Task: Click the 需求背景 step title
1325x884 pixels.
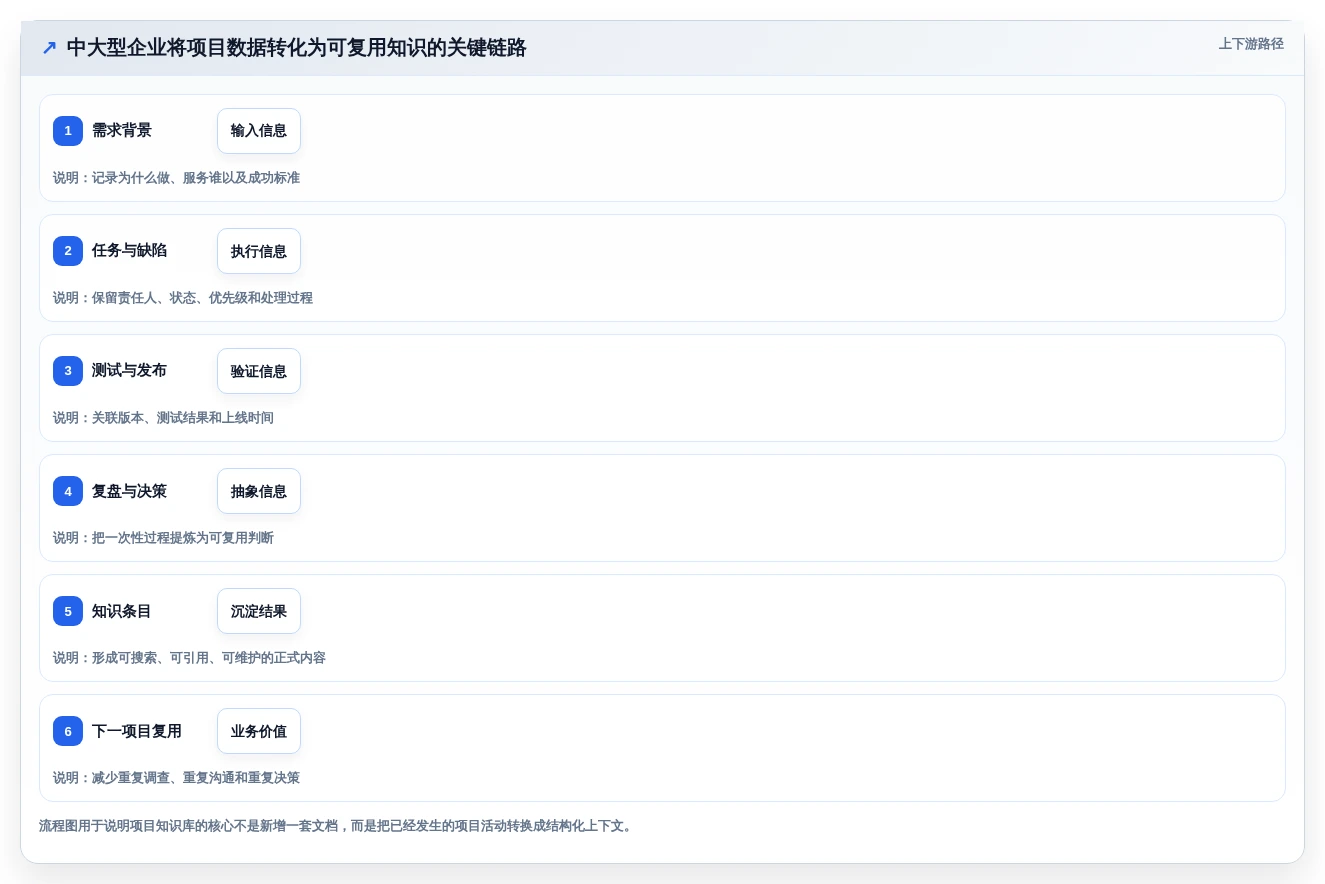Action: coord(122,130)
